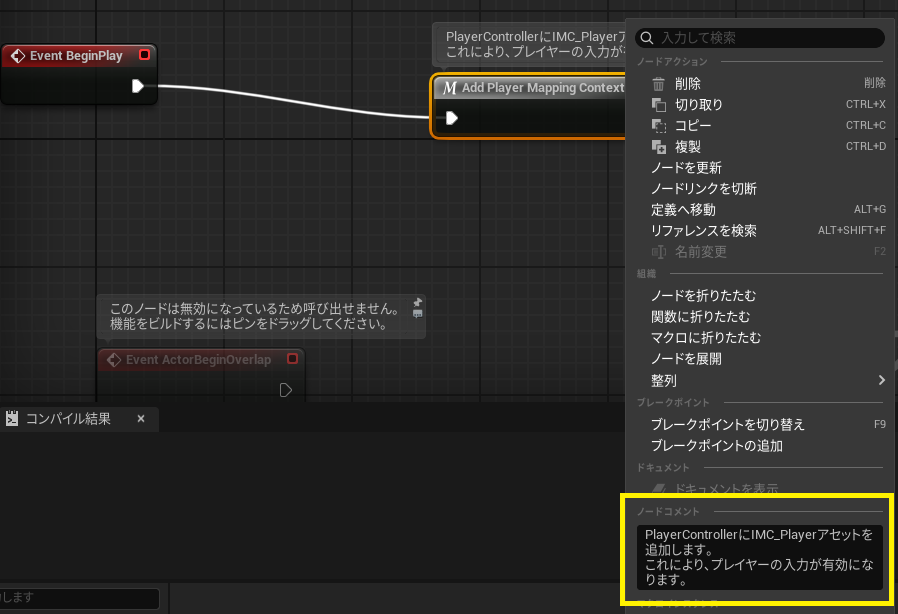Click the コンパイル結果 tab icon
Viewport: 898px width, 614px height.
coord(12,419)
